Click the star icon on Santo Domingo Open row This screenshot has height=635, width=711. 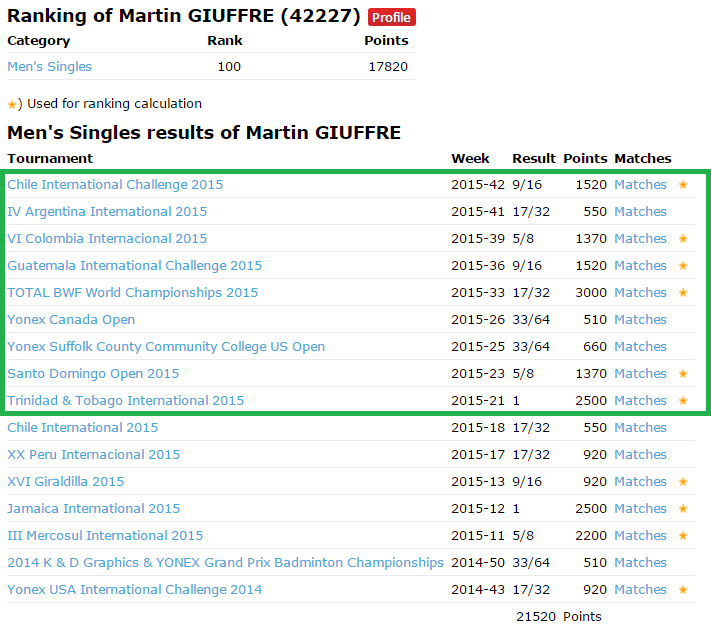coord(683,373)
